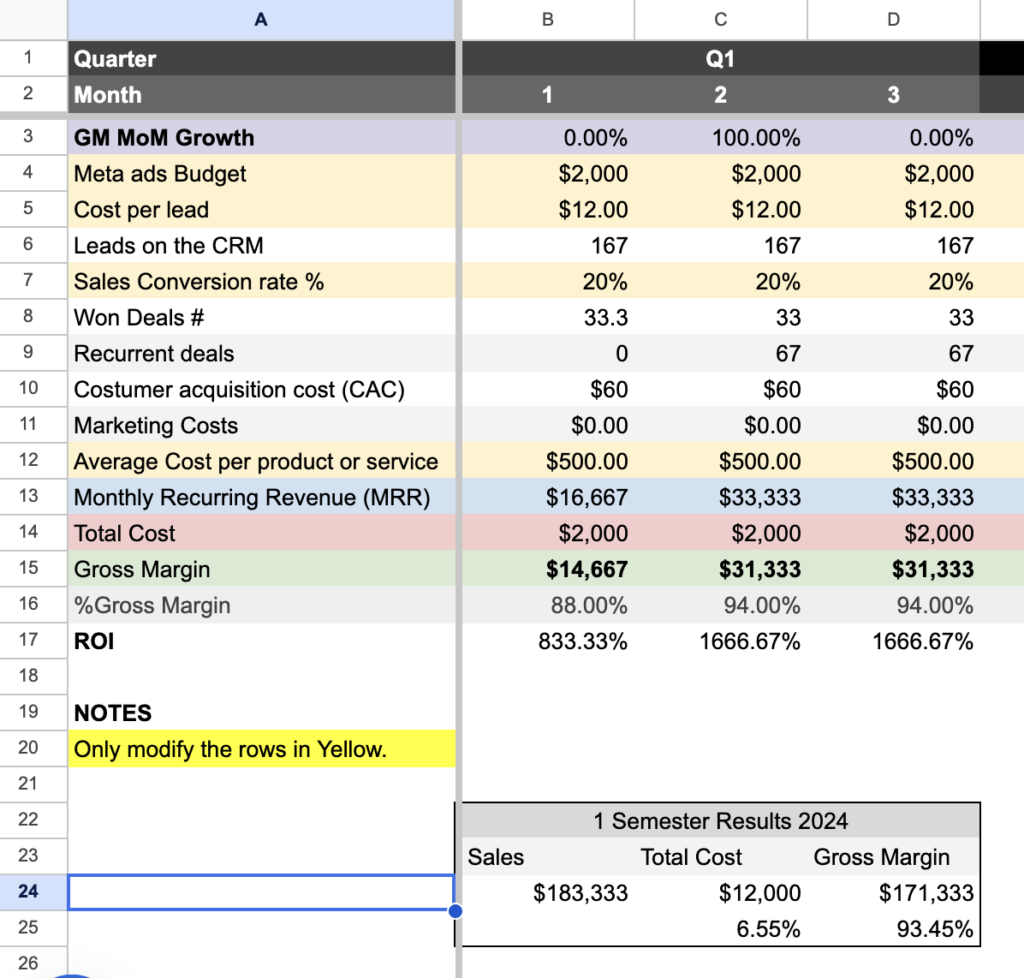Select the 'Cost per lead' label cell
Image resolution: width=1024 pixels, height=978 pixels.
point(261,210)
